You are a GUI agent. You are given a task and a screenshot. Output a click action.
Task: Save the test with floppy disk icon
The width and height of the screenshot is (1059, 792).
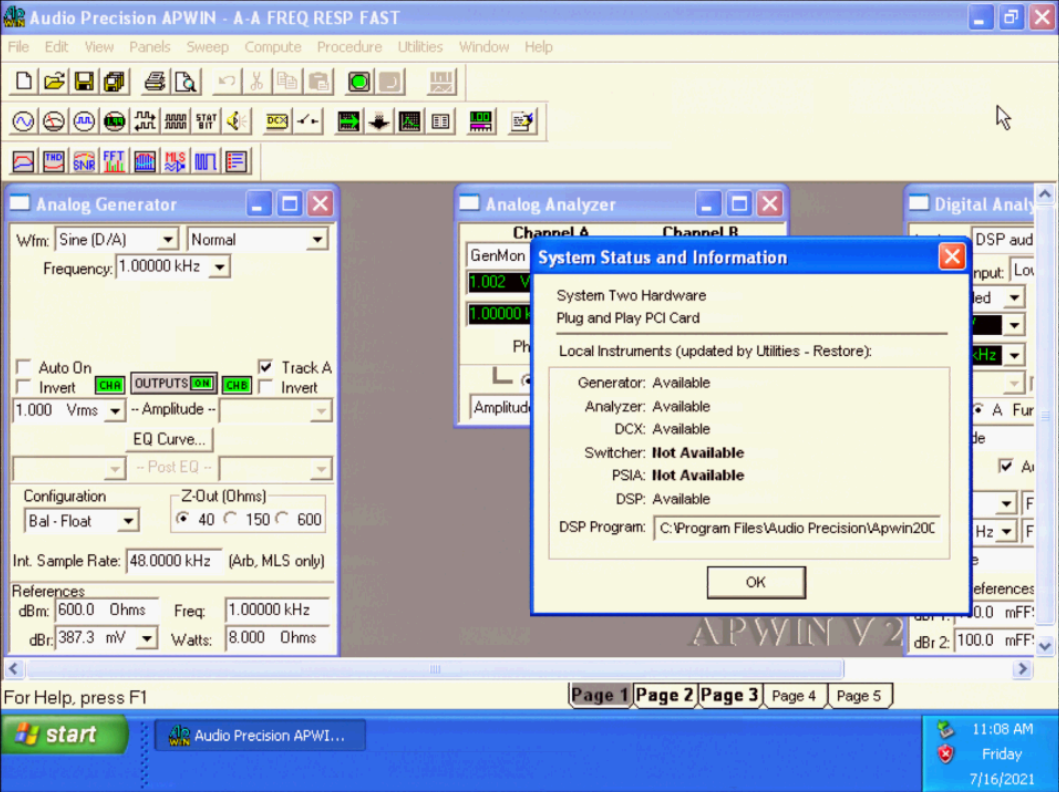tap(84, 82)
